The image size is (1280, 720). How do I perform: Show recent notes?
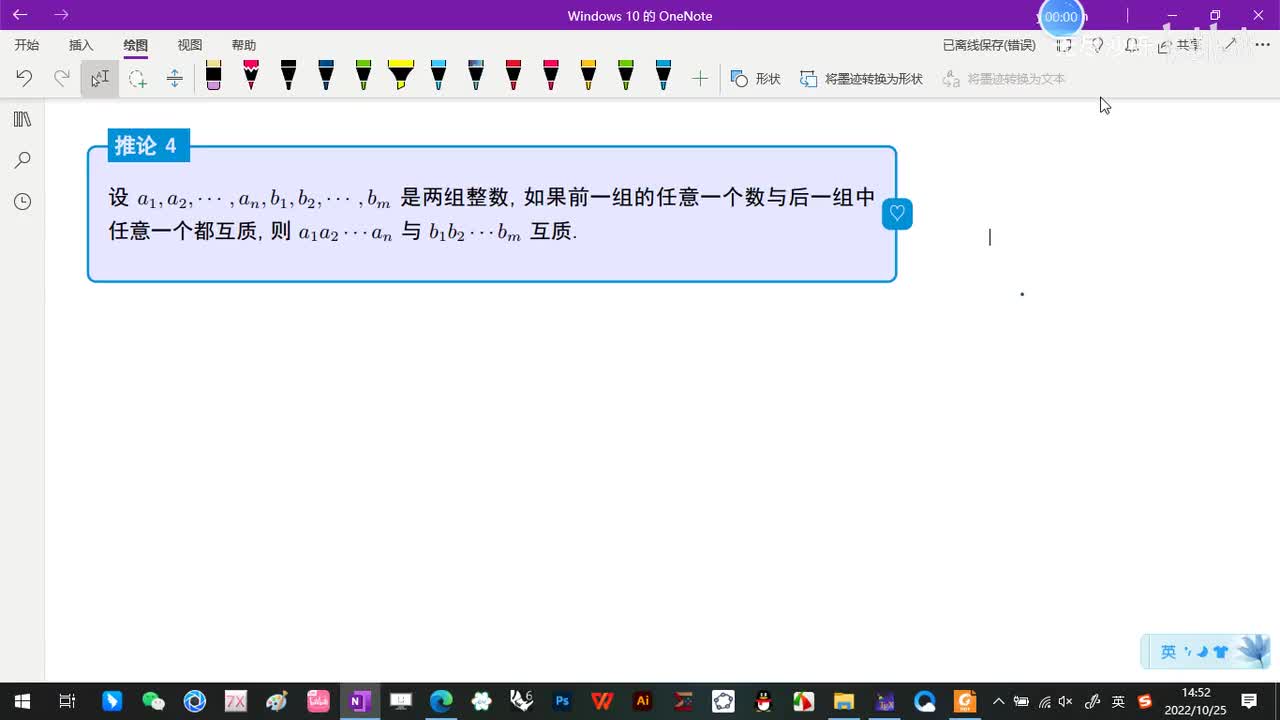pos(22,201)
